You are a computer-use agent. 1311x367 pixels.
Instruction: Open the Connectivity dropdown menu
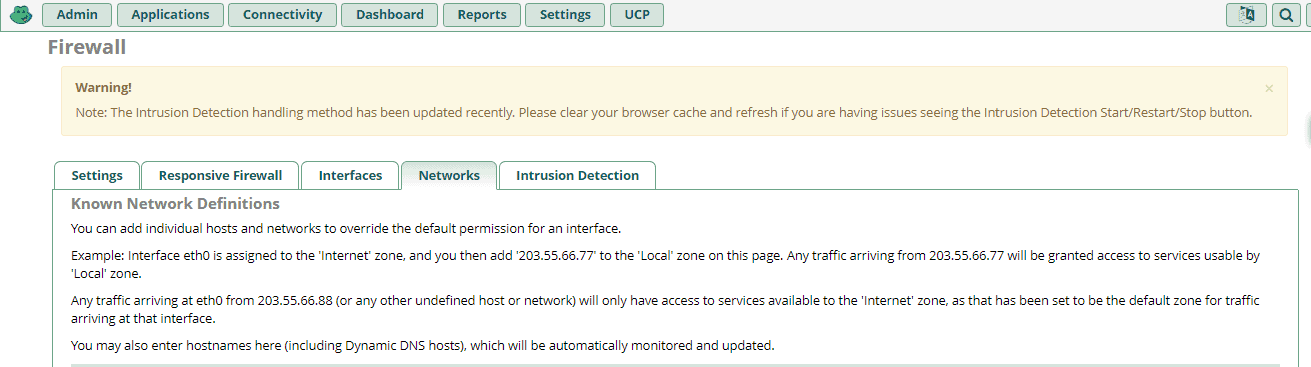pos(282,15)
